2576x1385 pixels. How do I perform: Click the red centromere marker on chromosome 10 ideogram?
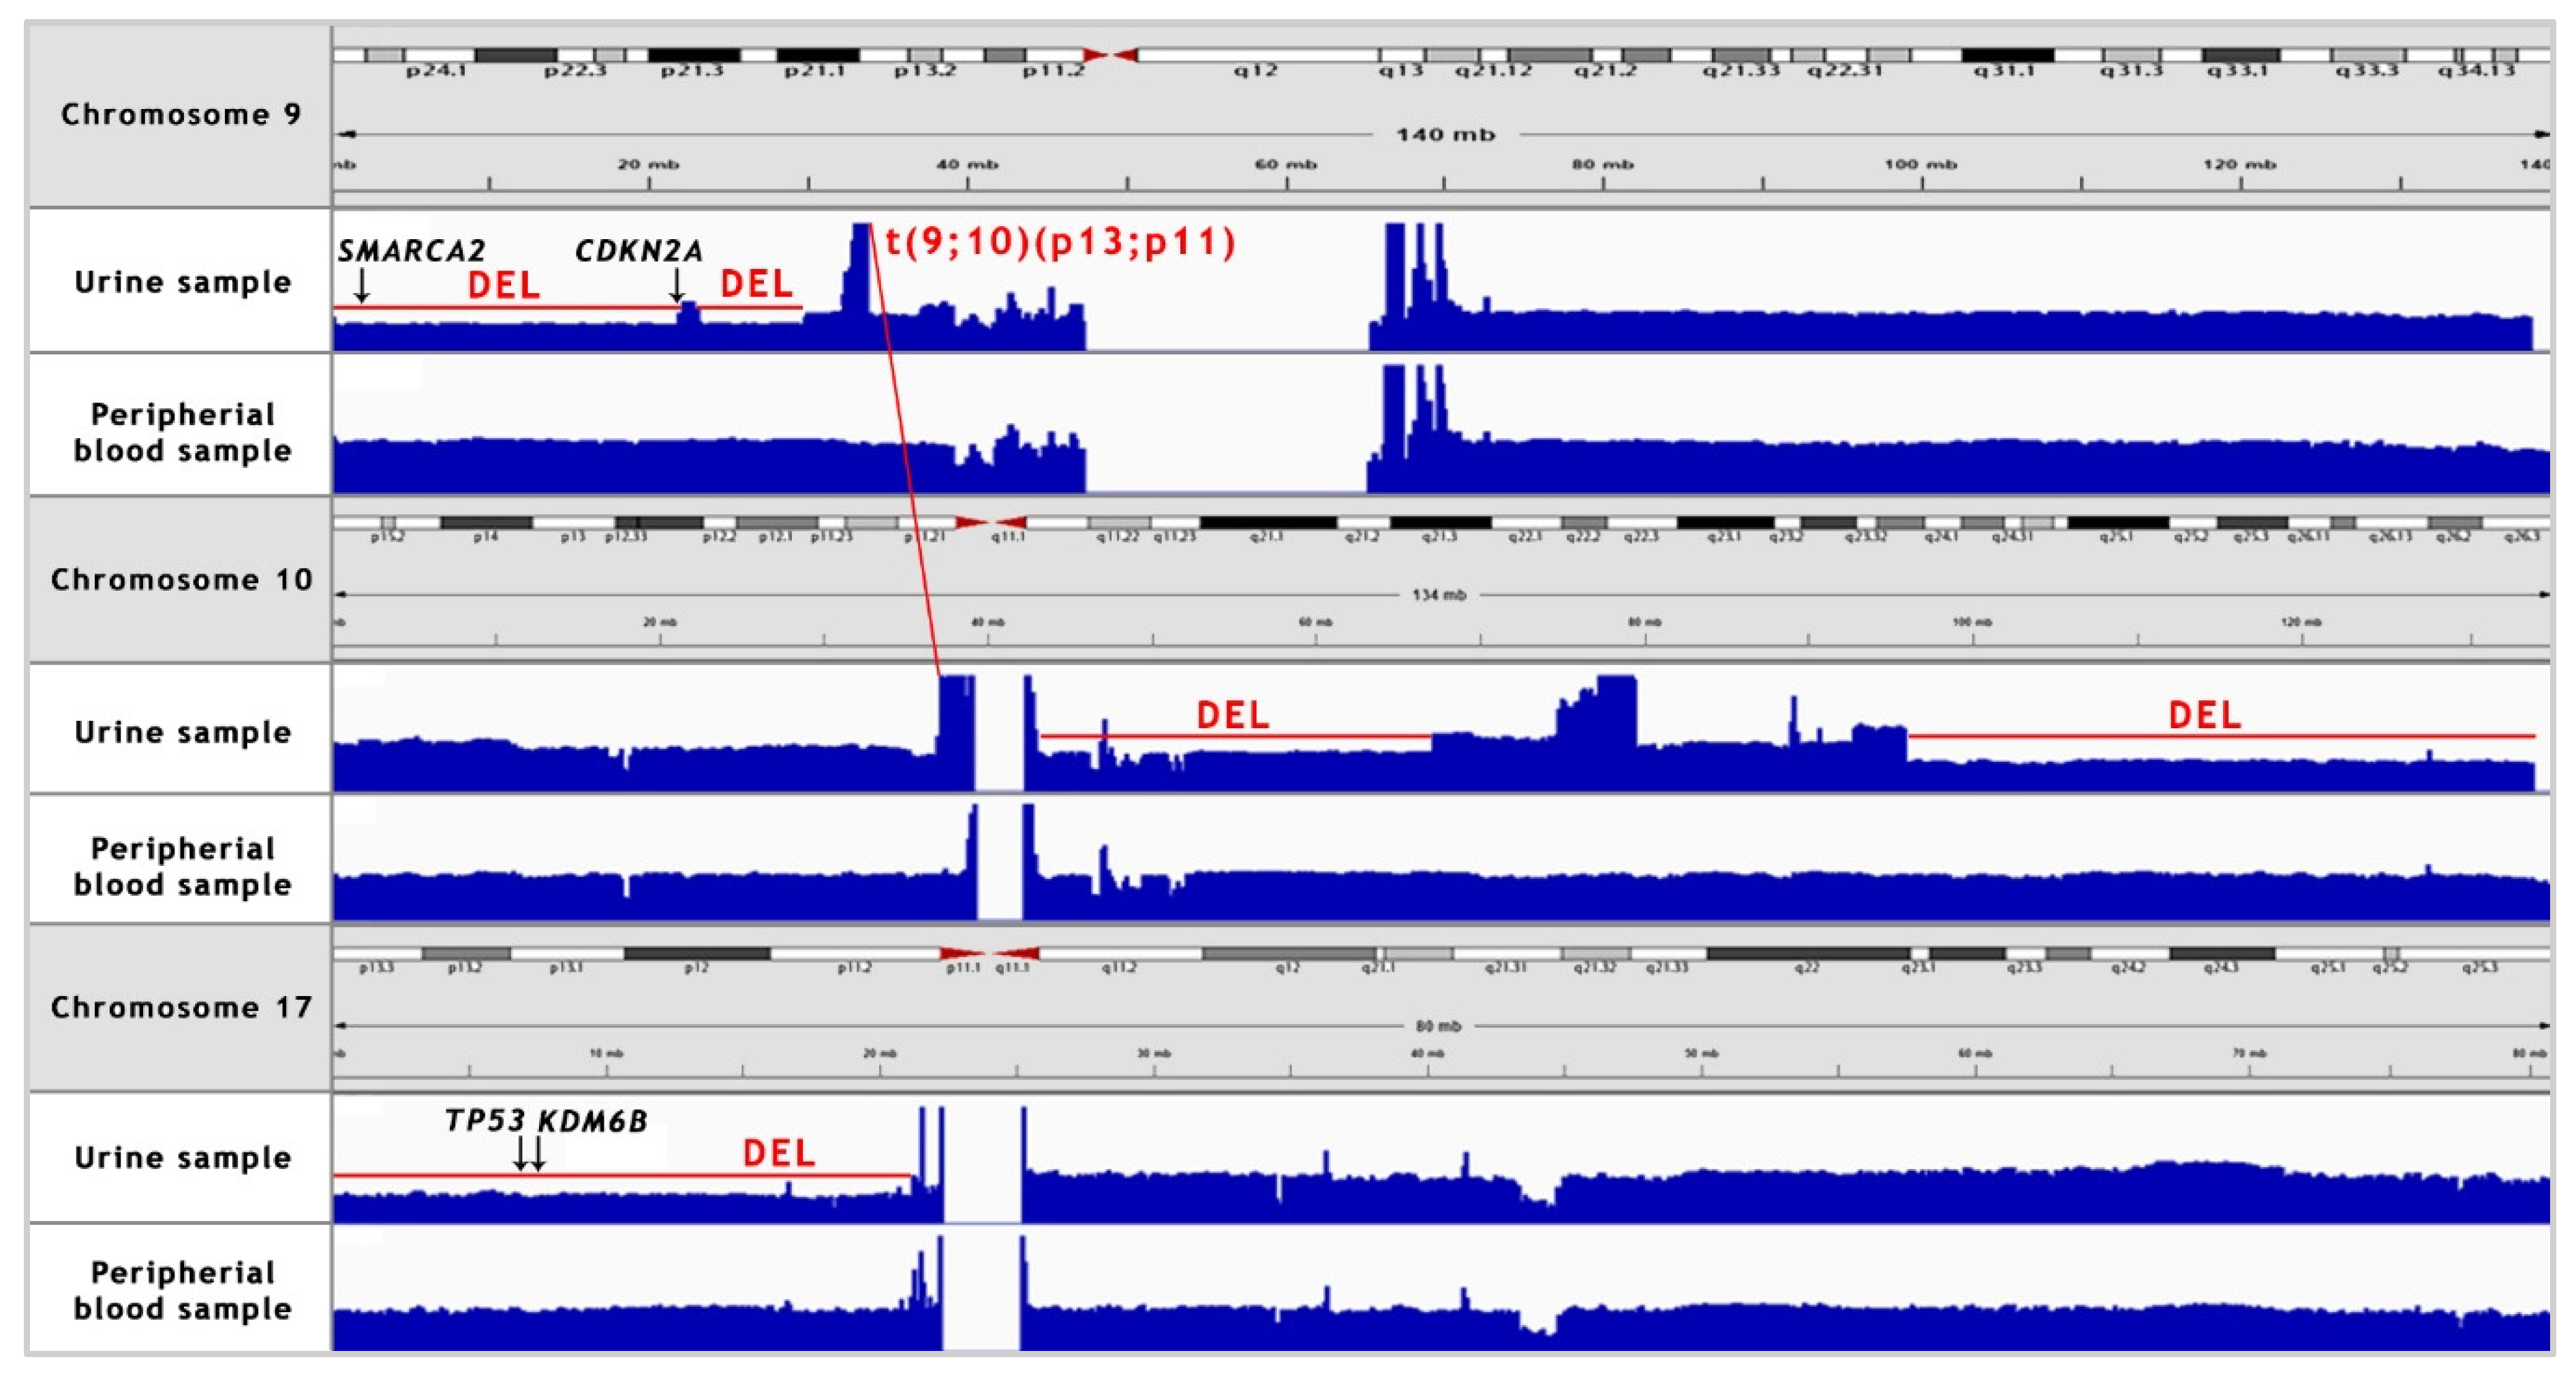point(990,522)
